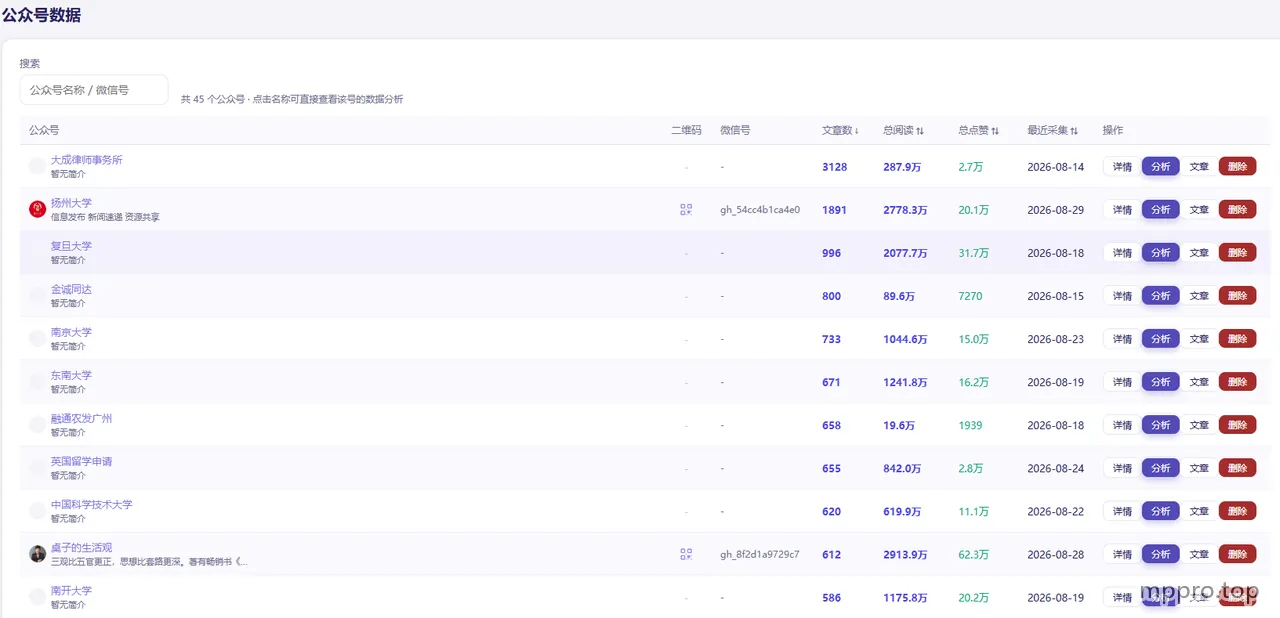Sort accounts by 总阅读 header
The width and height of the screenshot is (1280, 618).
903,131
